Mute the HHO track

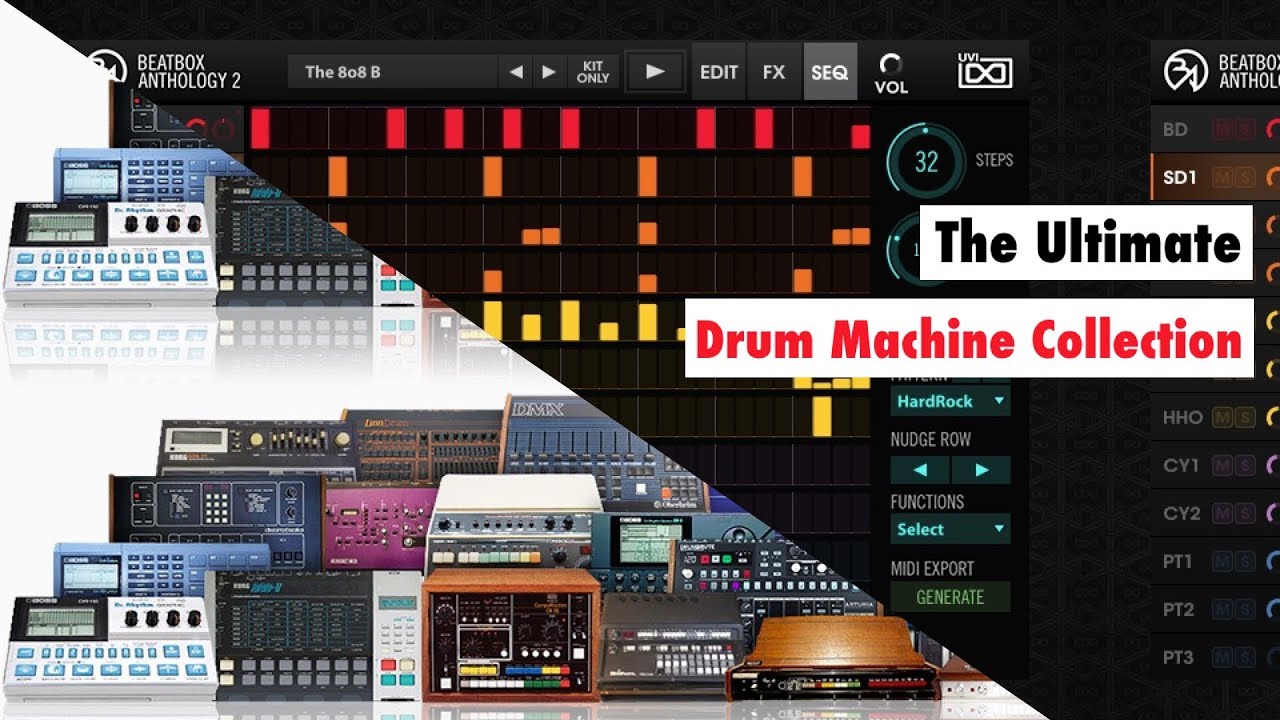[1222, 417]
